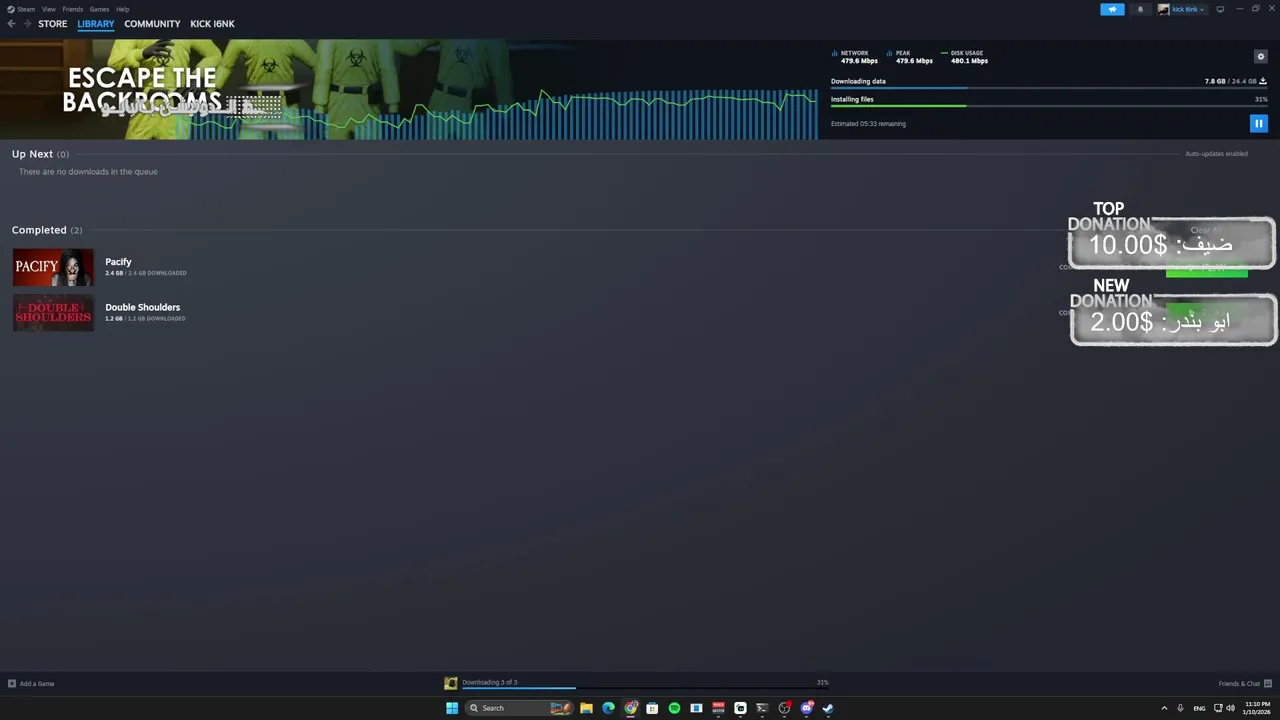Image resolution: width=1280 pixels, height=720 pixels.
Task: Open the terminal icon in taskbar
Action: pos(762,708)
